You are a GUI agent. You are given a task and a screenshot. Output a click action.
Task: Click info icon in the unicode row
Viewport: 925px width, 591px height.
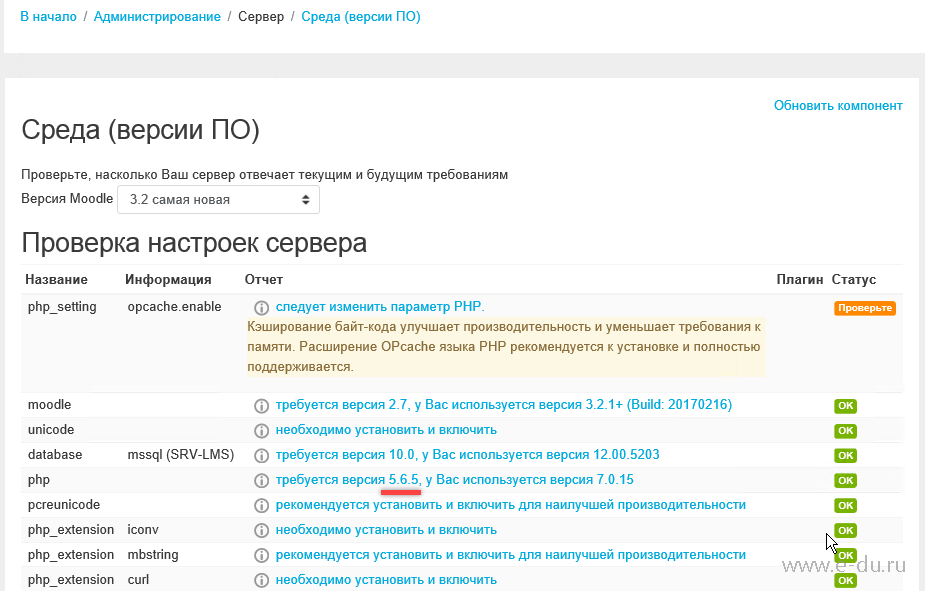point(262,431)
